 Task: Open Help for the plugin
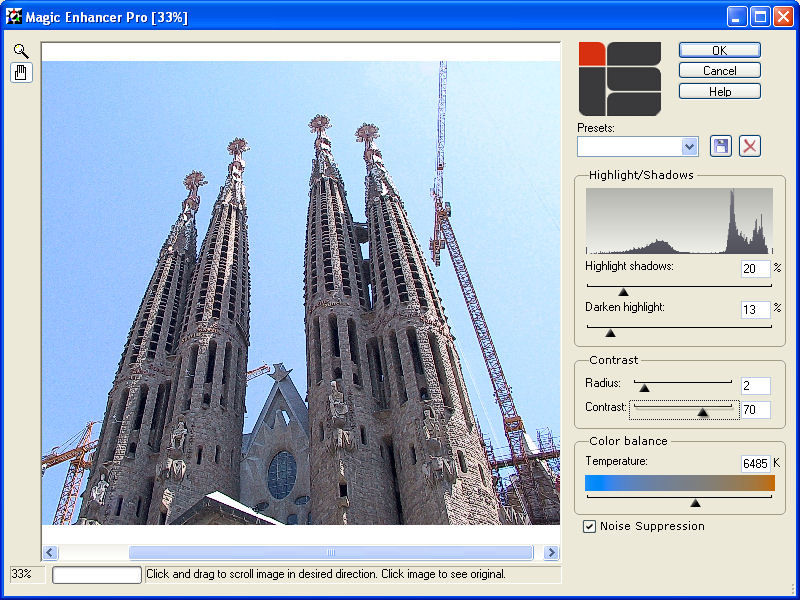(x=719, y=91)
